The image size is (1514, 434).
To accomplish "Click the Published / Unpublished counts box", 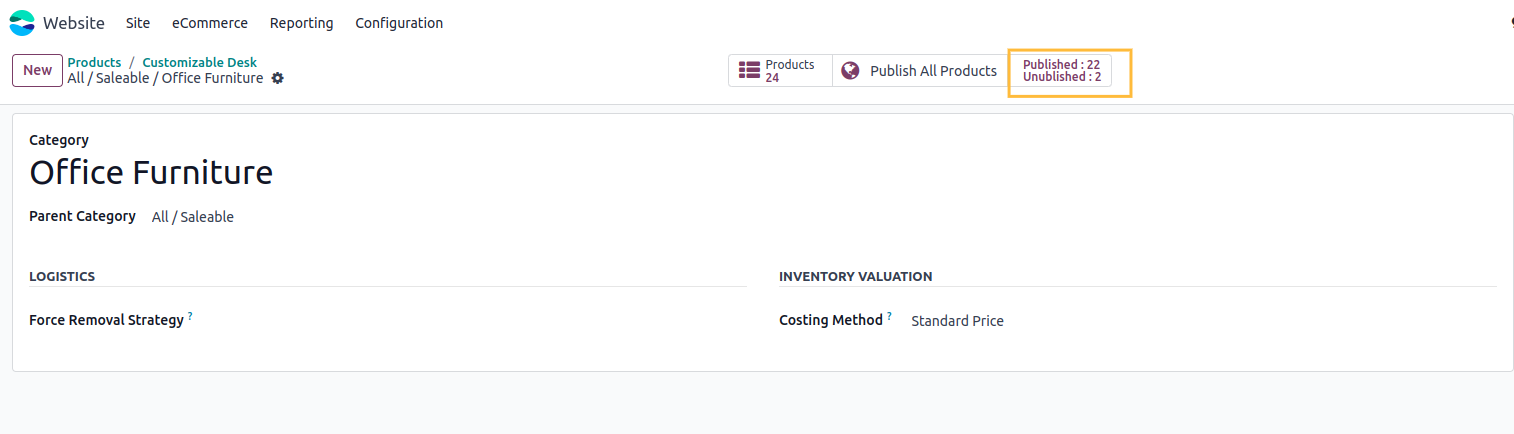I will [1061, 71].
